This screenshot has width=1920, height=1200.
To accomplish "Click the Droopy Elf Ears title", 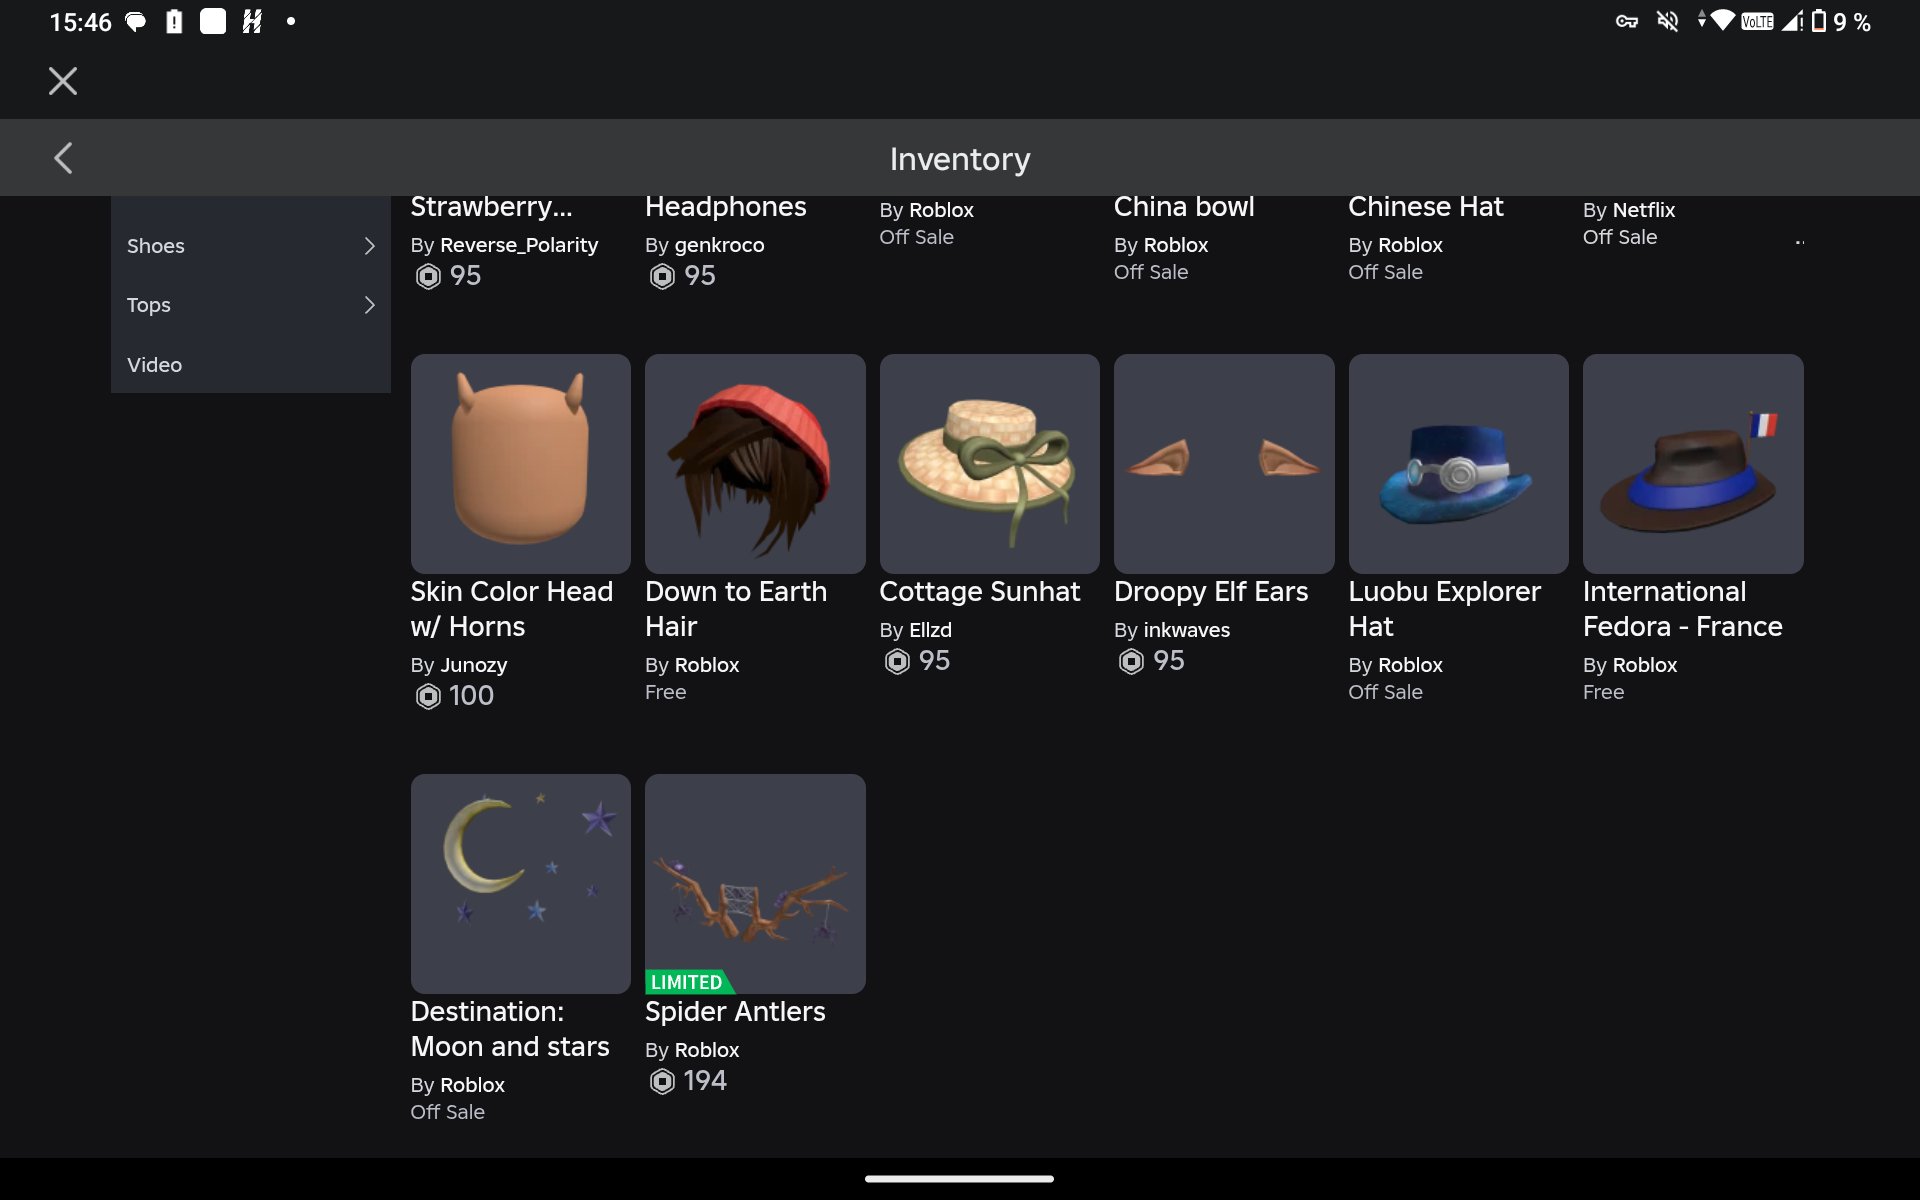I will [x=1211, y=591].
